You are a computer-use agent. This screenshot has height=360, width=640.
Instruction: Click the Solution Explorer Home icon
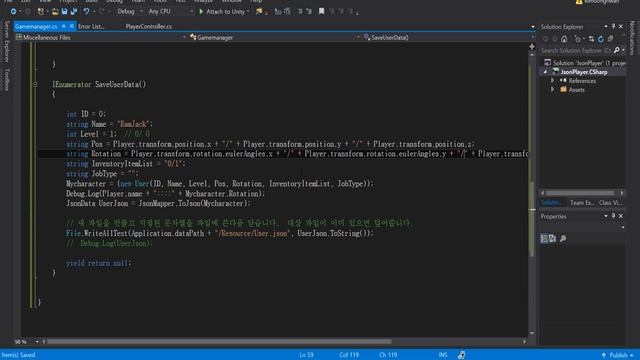564,39
